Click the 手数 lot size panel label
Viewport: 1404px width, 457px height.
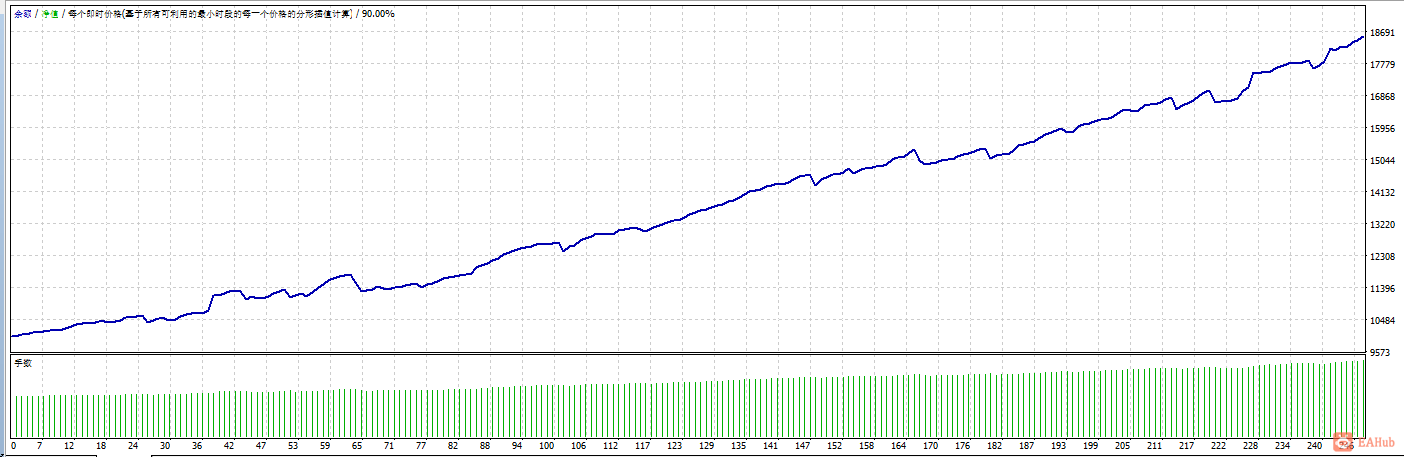pos(23,363)
